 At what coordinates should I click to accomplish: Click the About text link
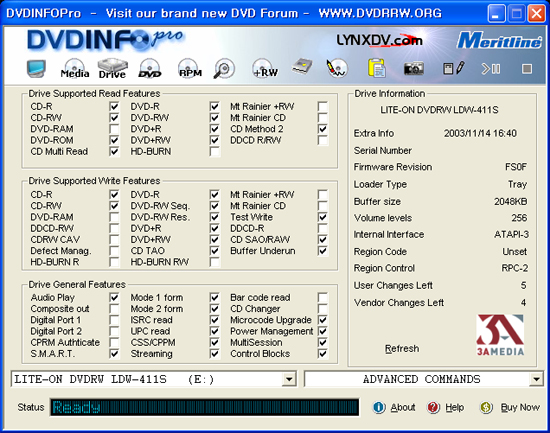pos(403,407)
